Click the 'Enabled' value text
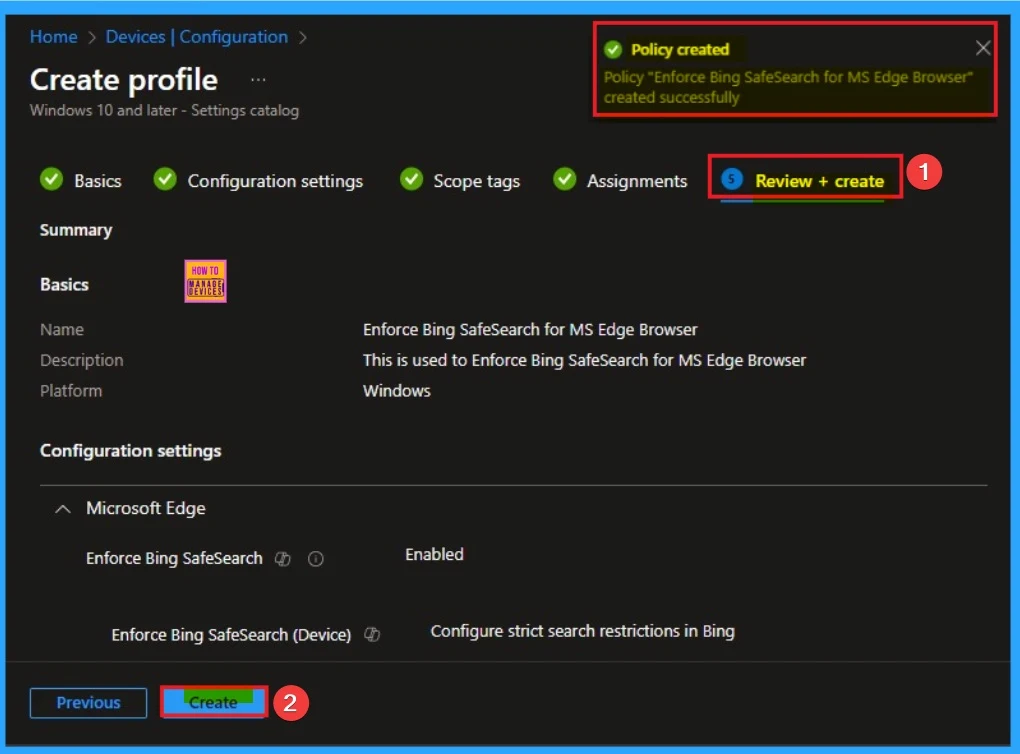The height and width of the screenshot is (754, 1020). point(435,554)
